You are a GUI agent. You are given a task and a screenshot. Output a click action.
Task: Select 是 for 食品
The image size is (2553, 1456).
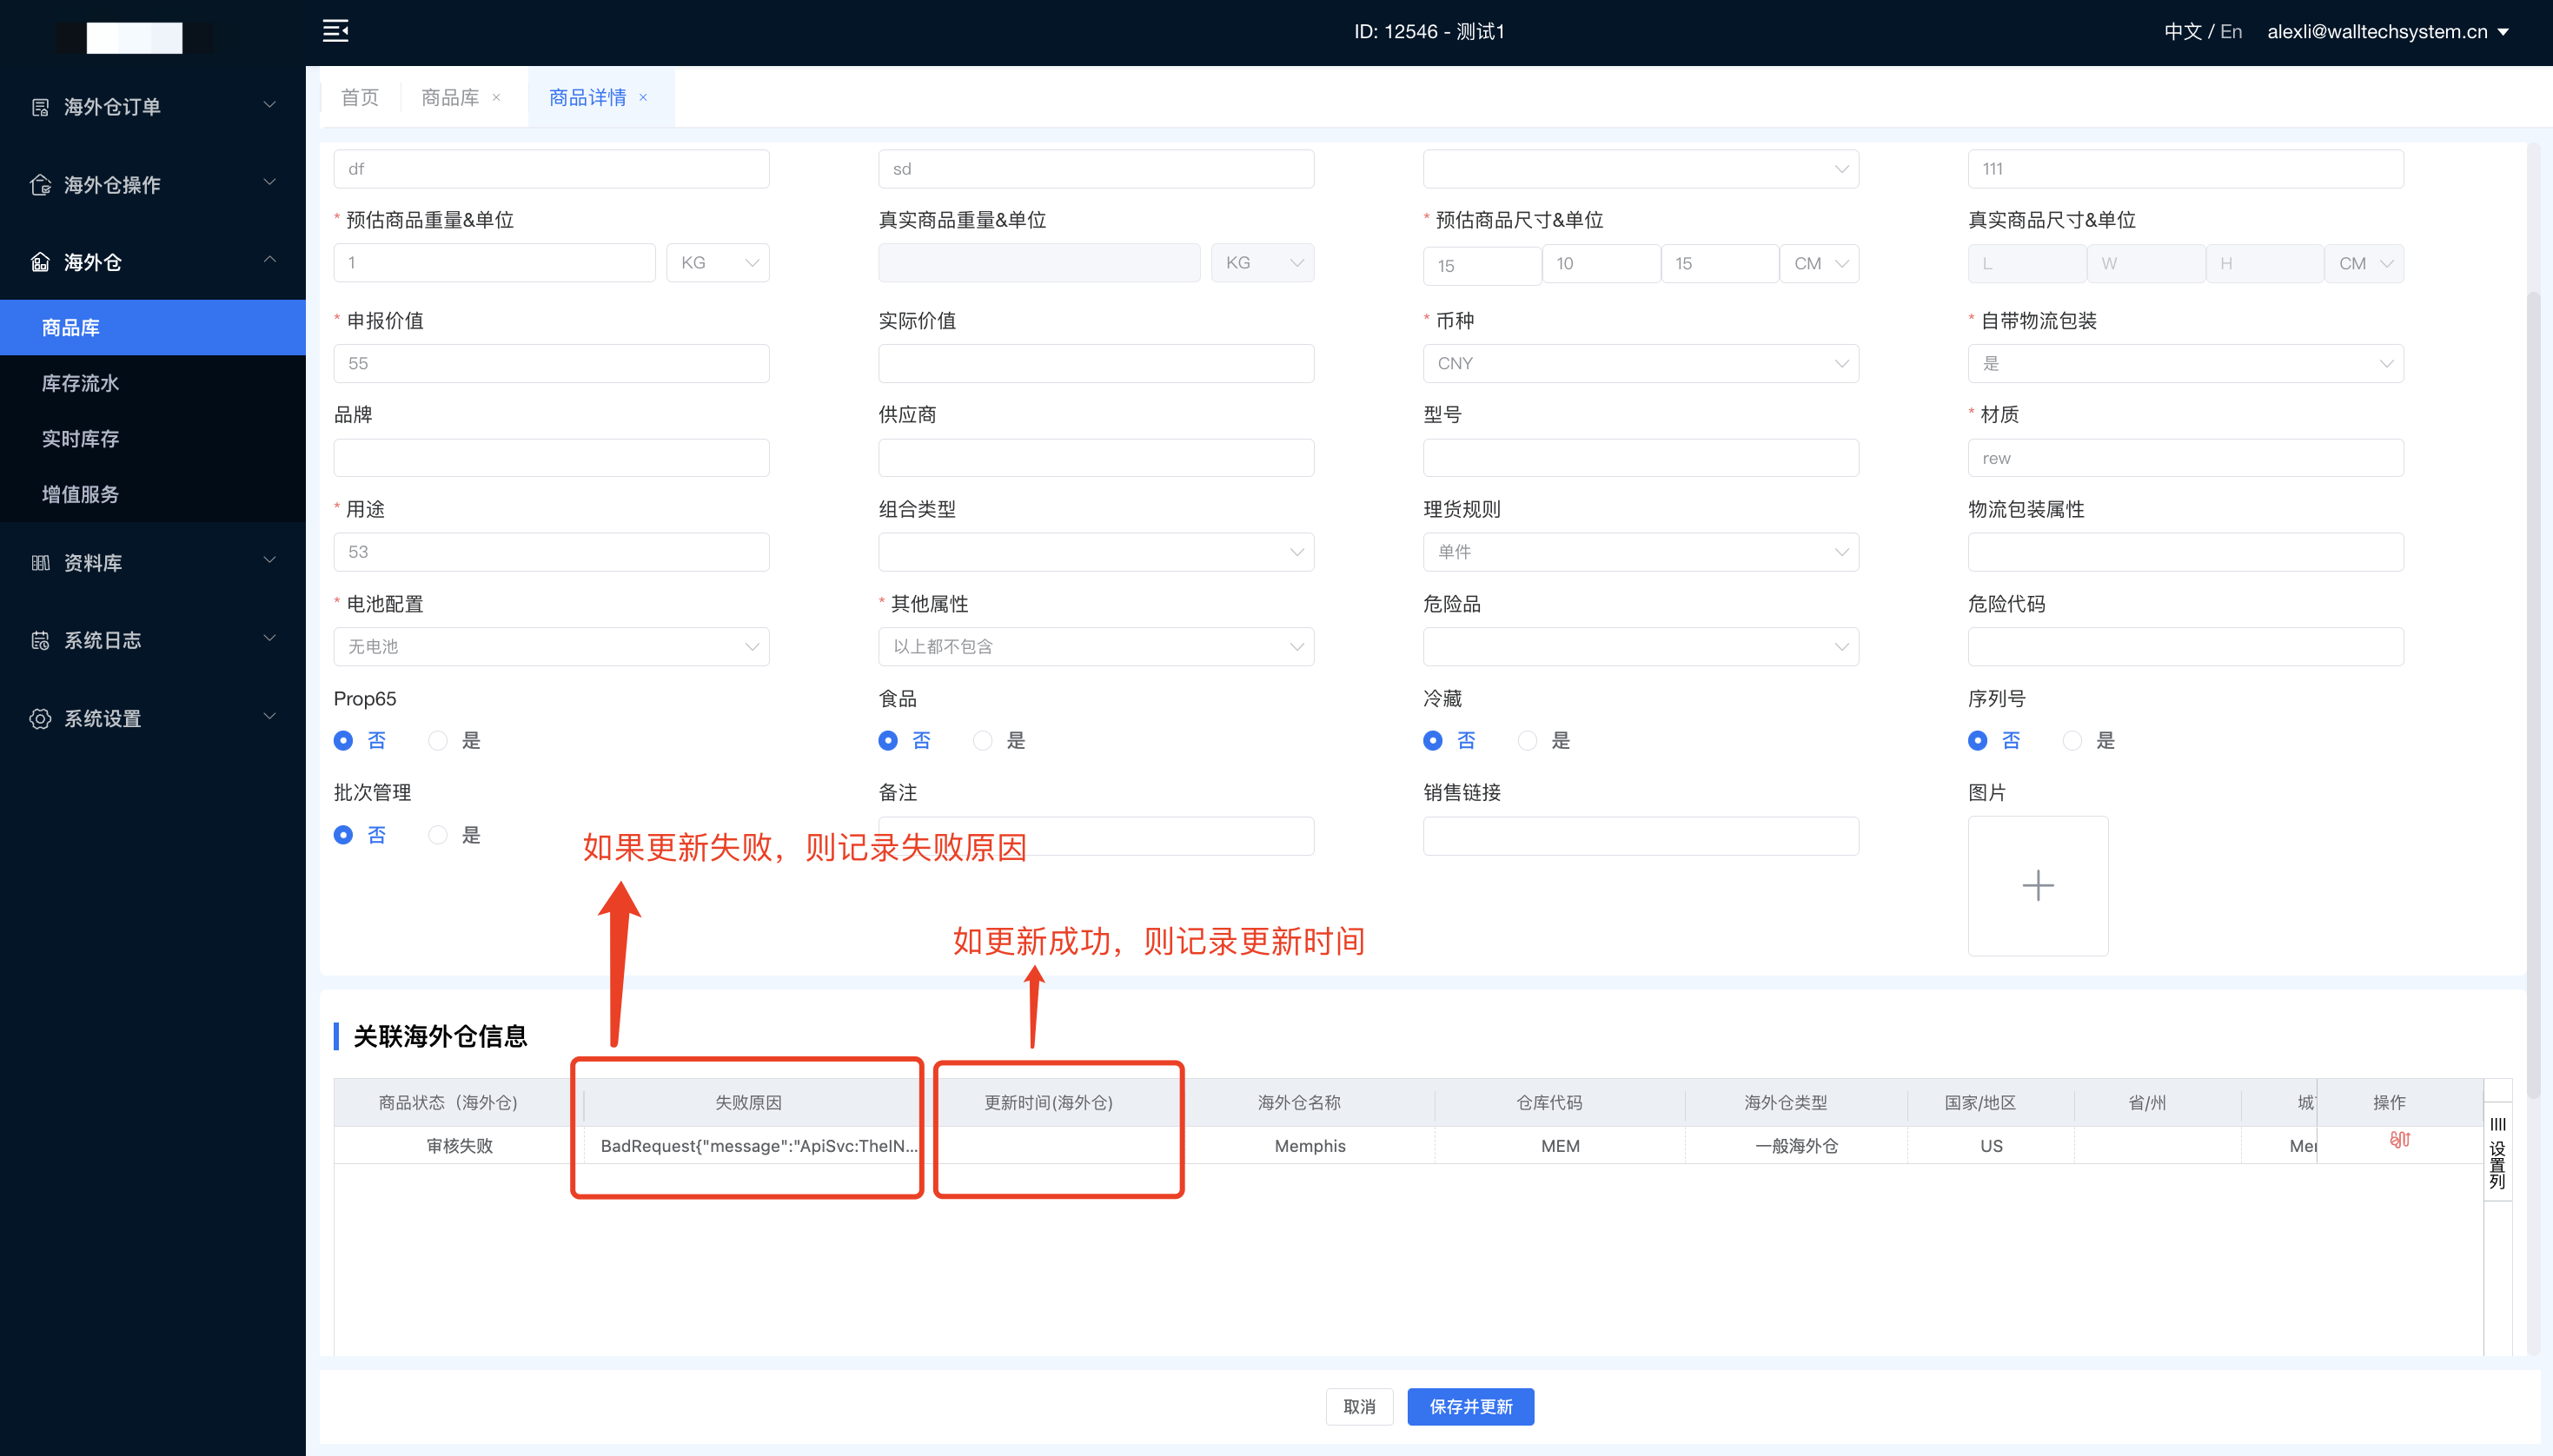tap(983, 741)
